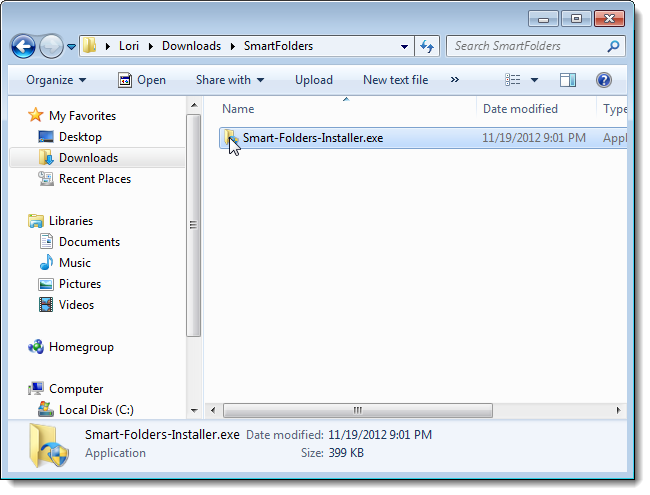This screenshot has width=650, height=495.
Task: Click the navigation pane scroll down arrow
Action: [x=194, y=410]
